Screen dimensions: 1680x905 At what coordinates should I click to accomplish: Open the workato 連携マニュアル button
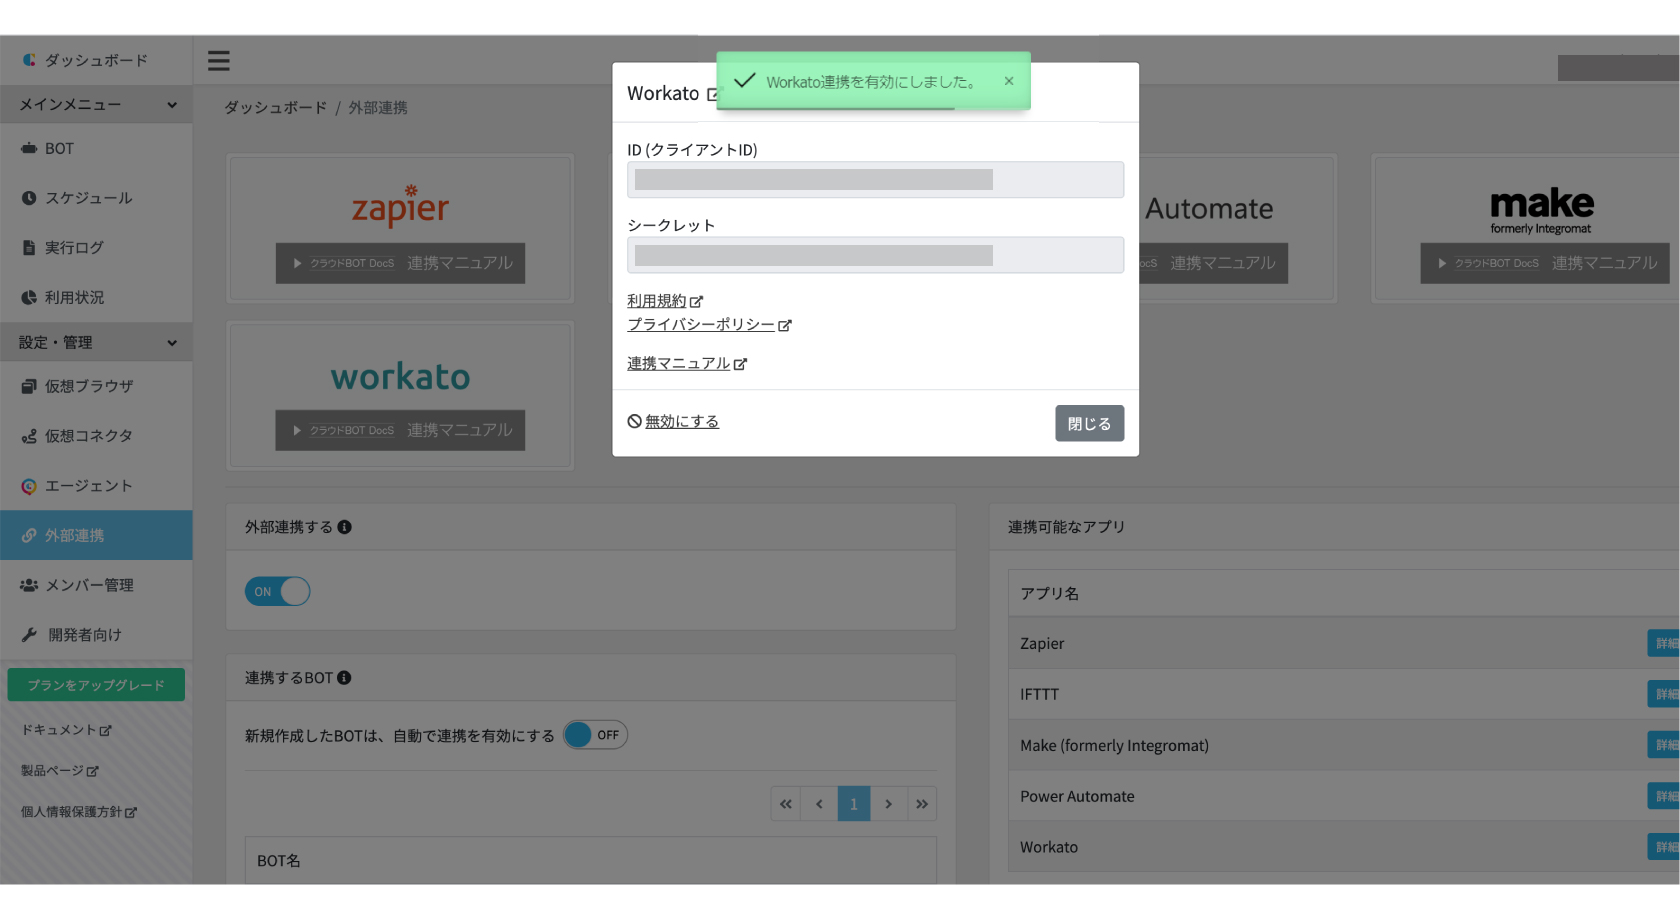(x=400, y=430)
